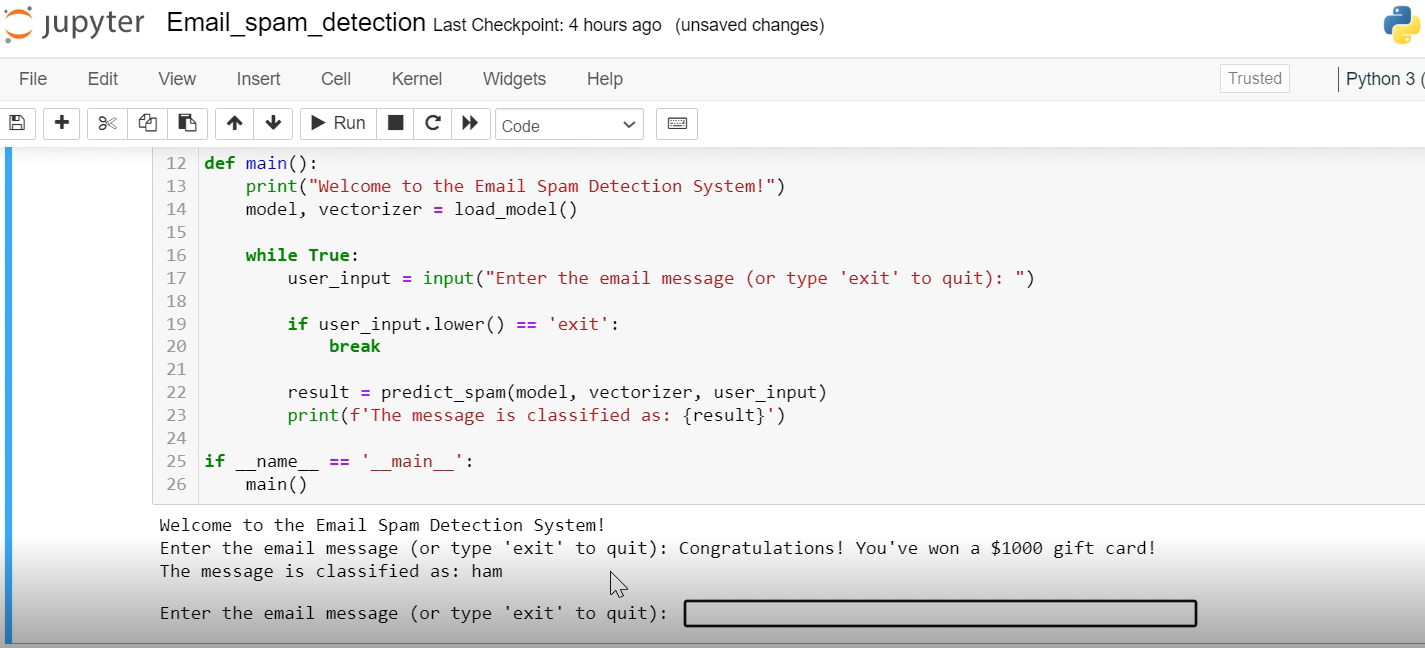Cut selected cells with scissors icon
This screenshot has width=1425, height=648.
point(108,124)
